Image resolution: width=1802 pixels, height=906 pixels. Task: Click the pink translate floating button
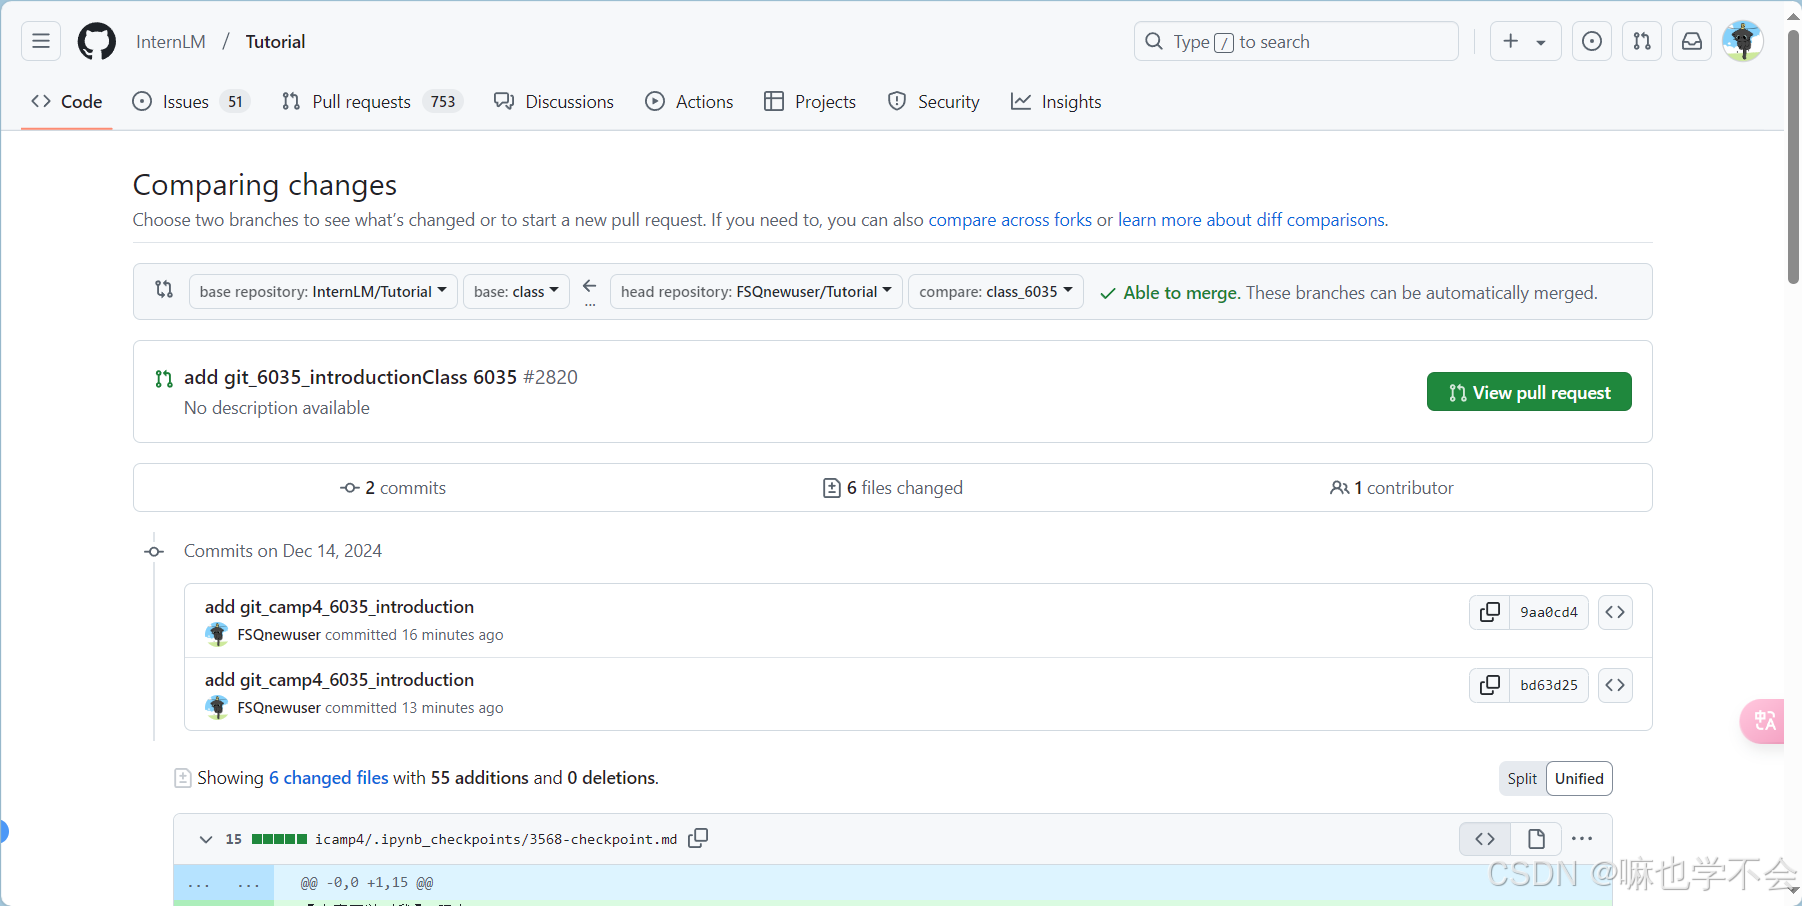pyautogui.click(x=1763, y=721)
